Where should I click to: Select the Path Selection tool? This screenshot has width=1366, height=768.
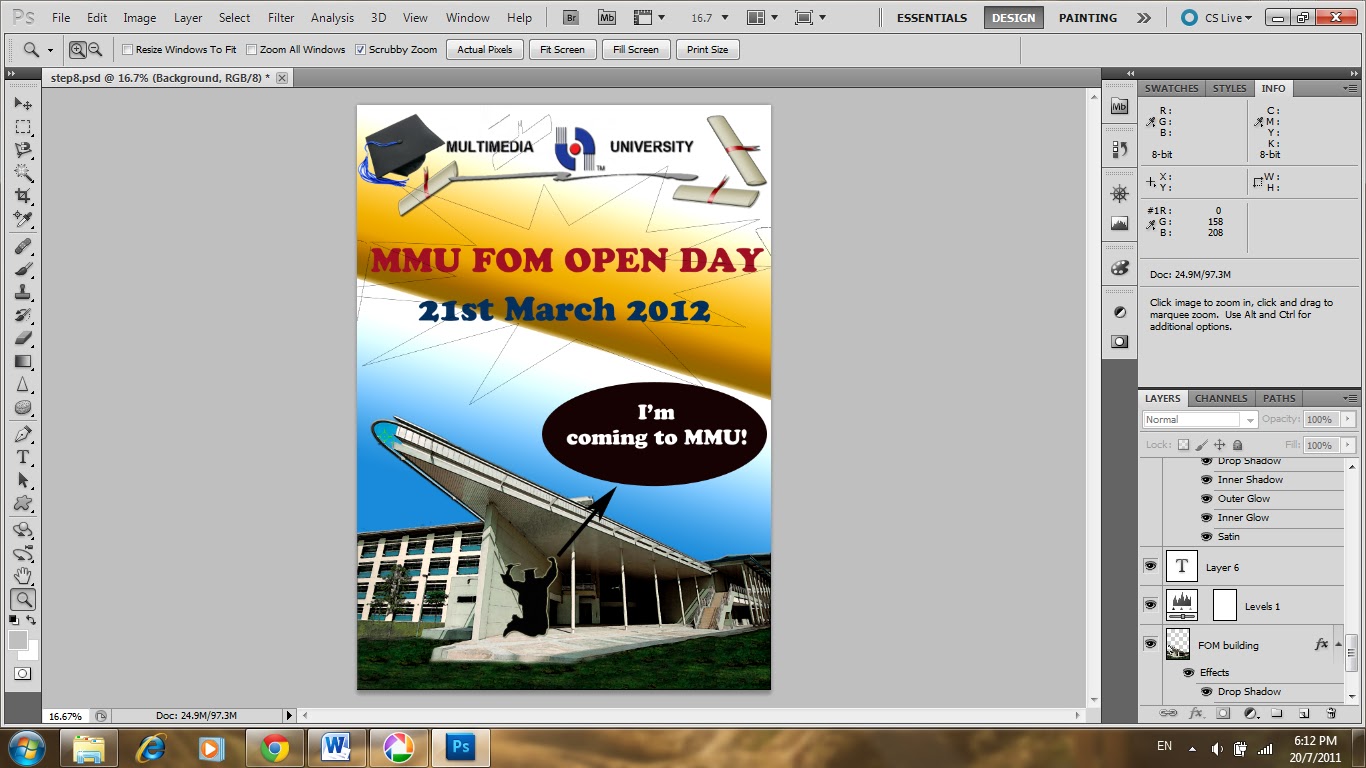23,480
